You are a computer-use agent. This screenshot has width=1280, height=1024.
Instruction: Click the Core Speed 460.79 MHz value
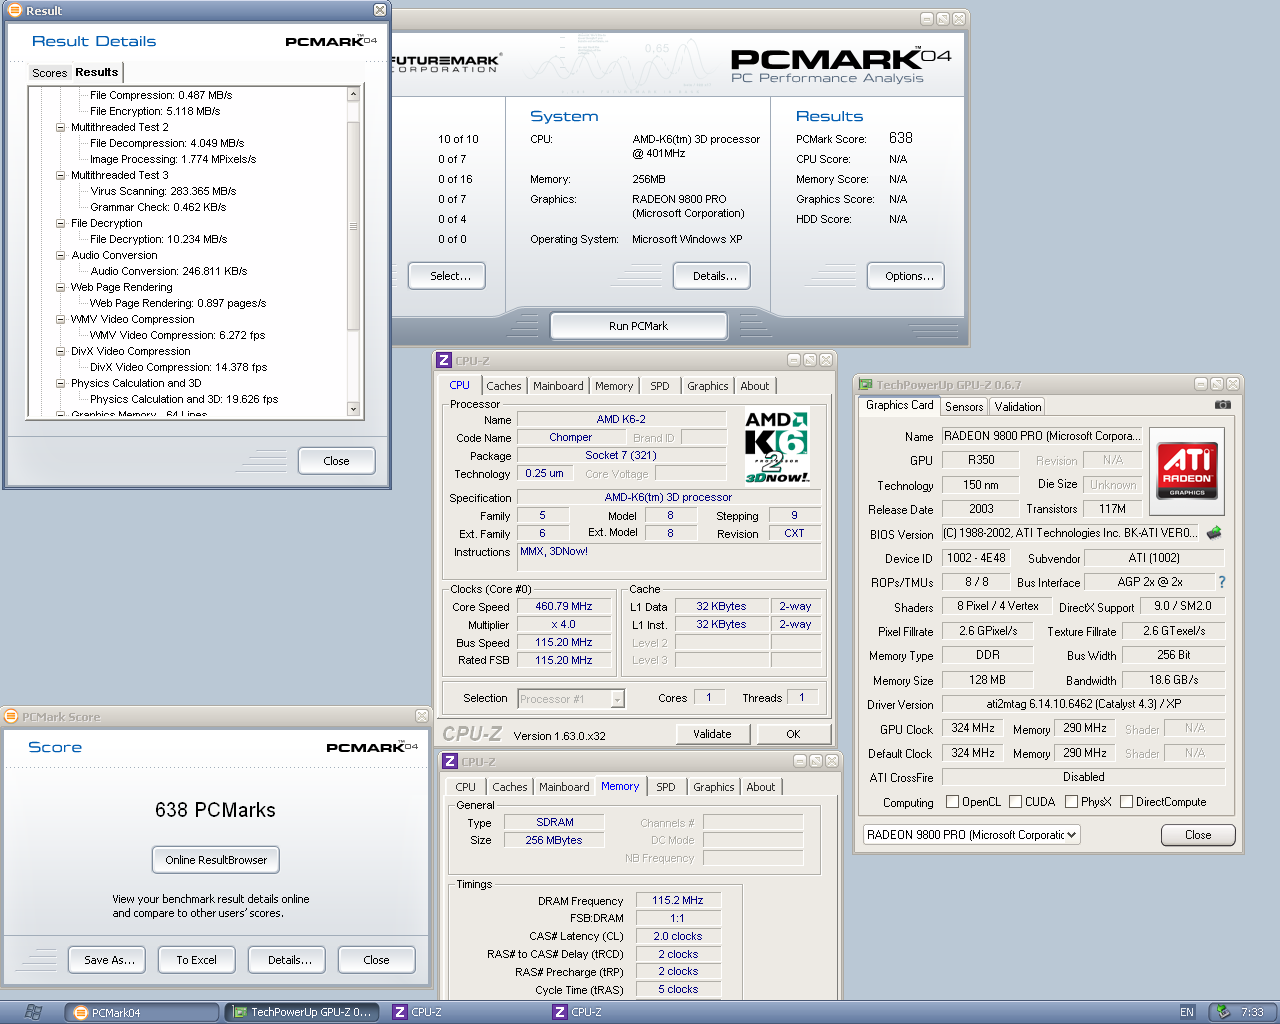coord(564,606)
